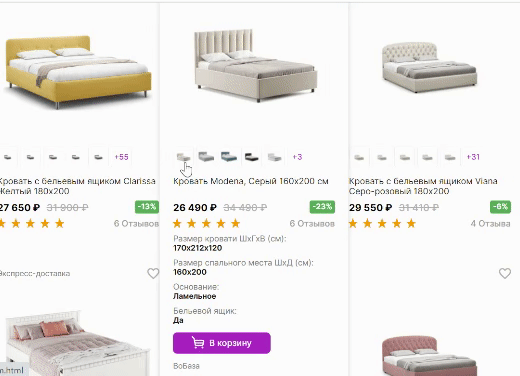Open the Viana Серо-розовый bed product link
520x376 pixels.
(423, 186)
